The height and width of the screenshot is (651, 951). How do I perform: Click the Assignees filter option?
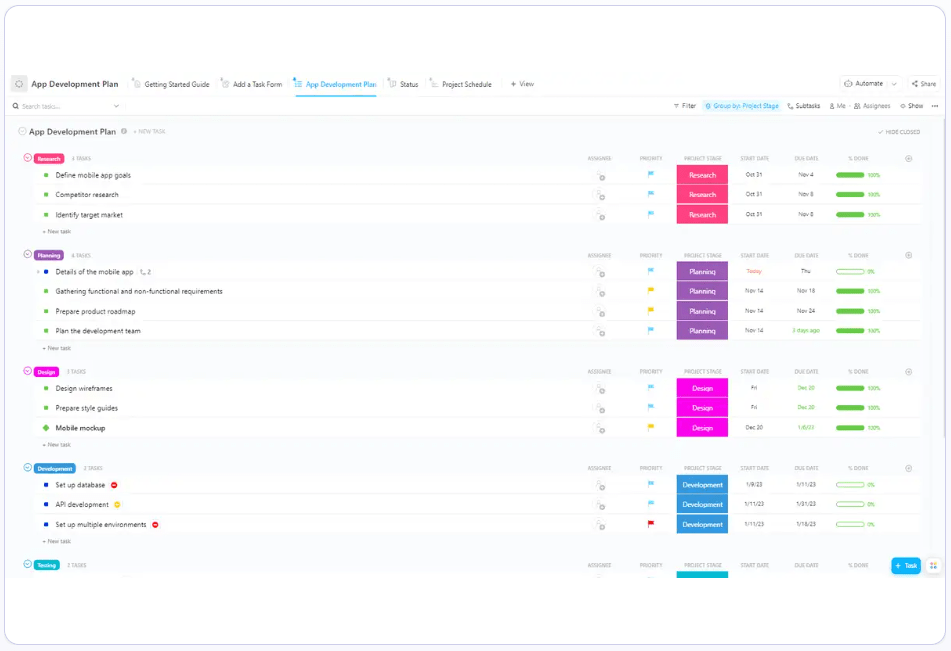(x=872, y=106)
